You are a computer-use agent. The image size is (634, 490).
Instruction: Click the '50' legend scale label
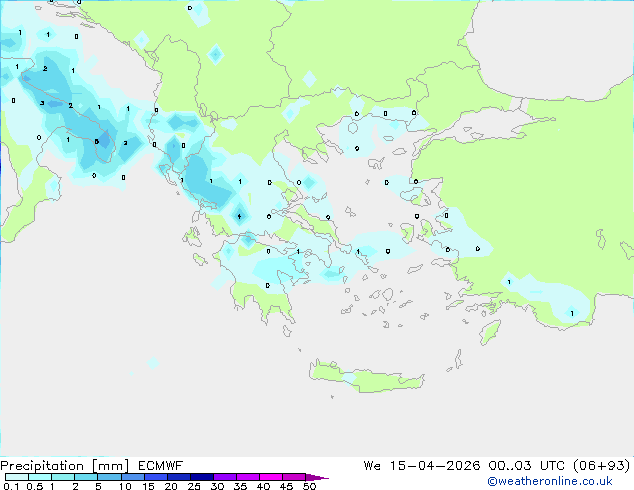(x=309, y=486)
